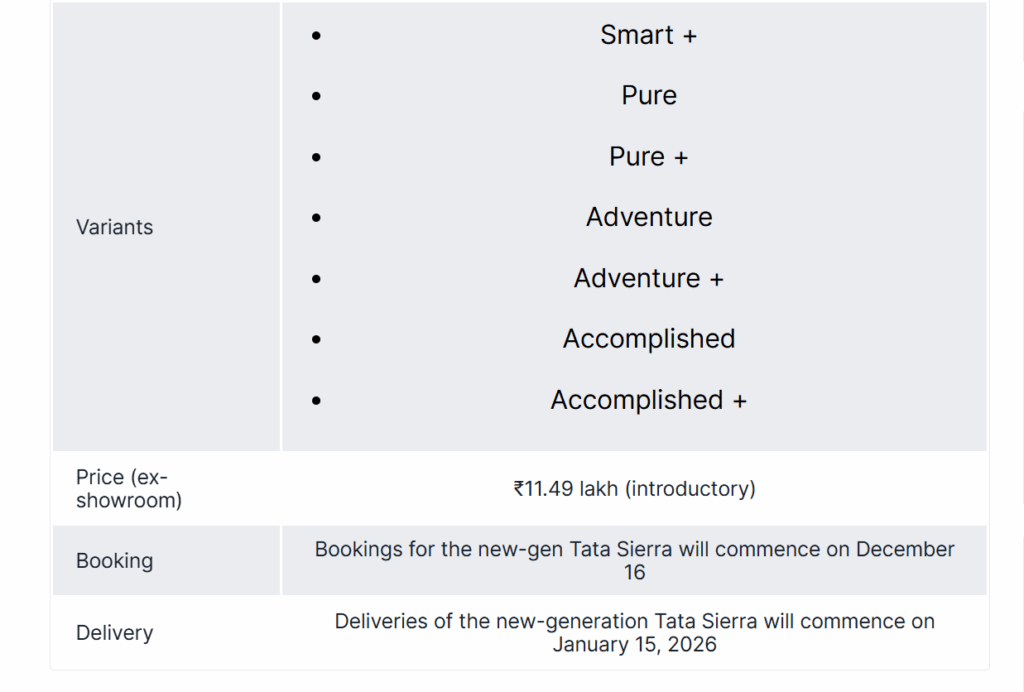Click the 'Delivery' row label
The height and width of the screenshot is (692, 1024).
(115, 633)
